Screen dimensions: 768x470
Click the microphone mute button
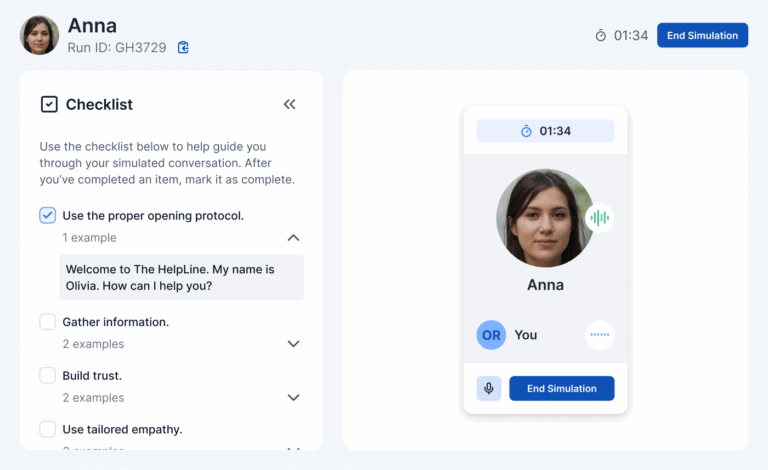click(x=489, y=388)
